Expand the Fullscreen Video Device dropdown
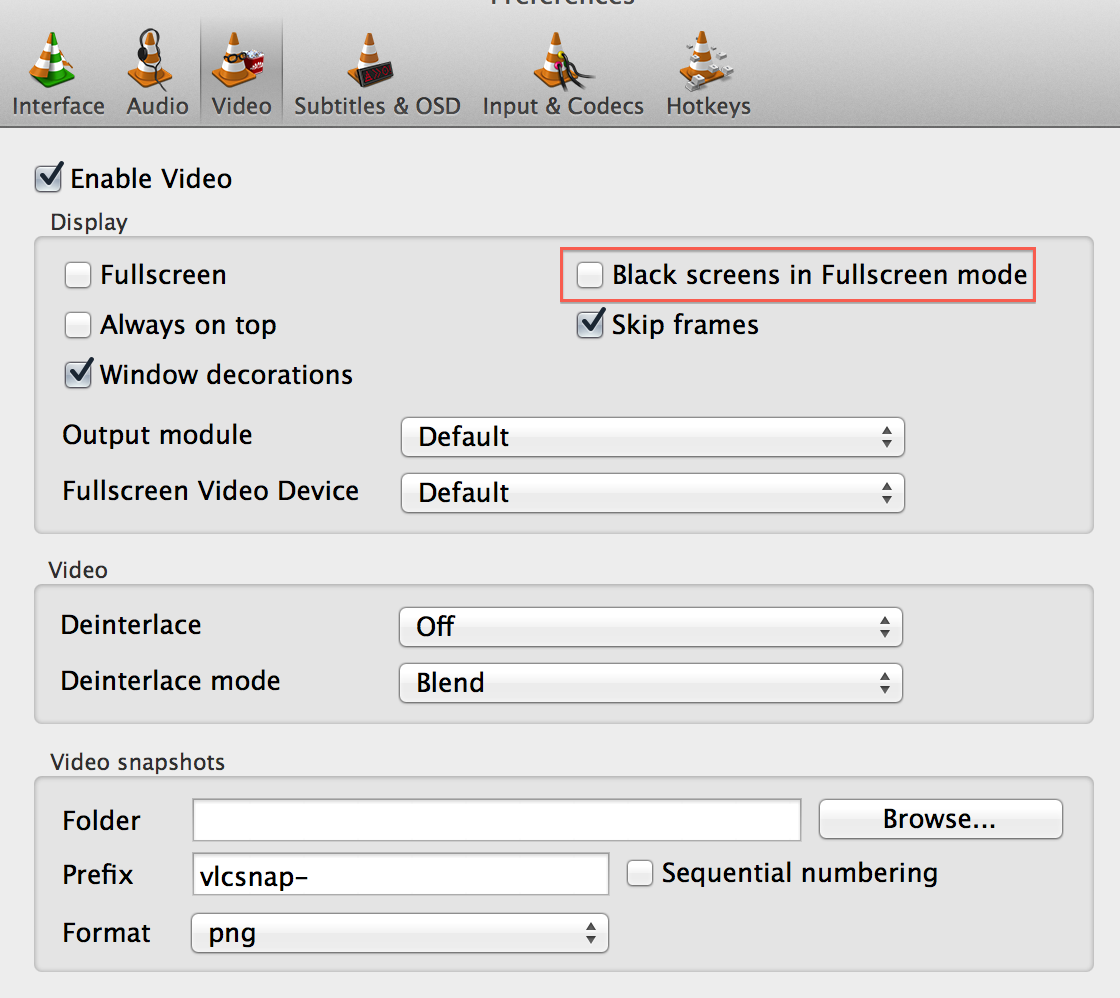This screenshot has height=998, width=1120. tap(653, 493)
